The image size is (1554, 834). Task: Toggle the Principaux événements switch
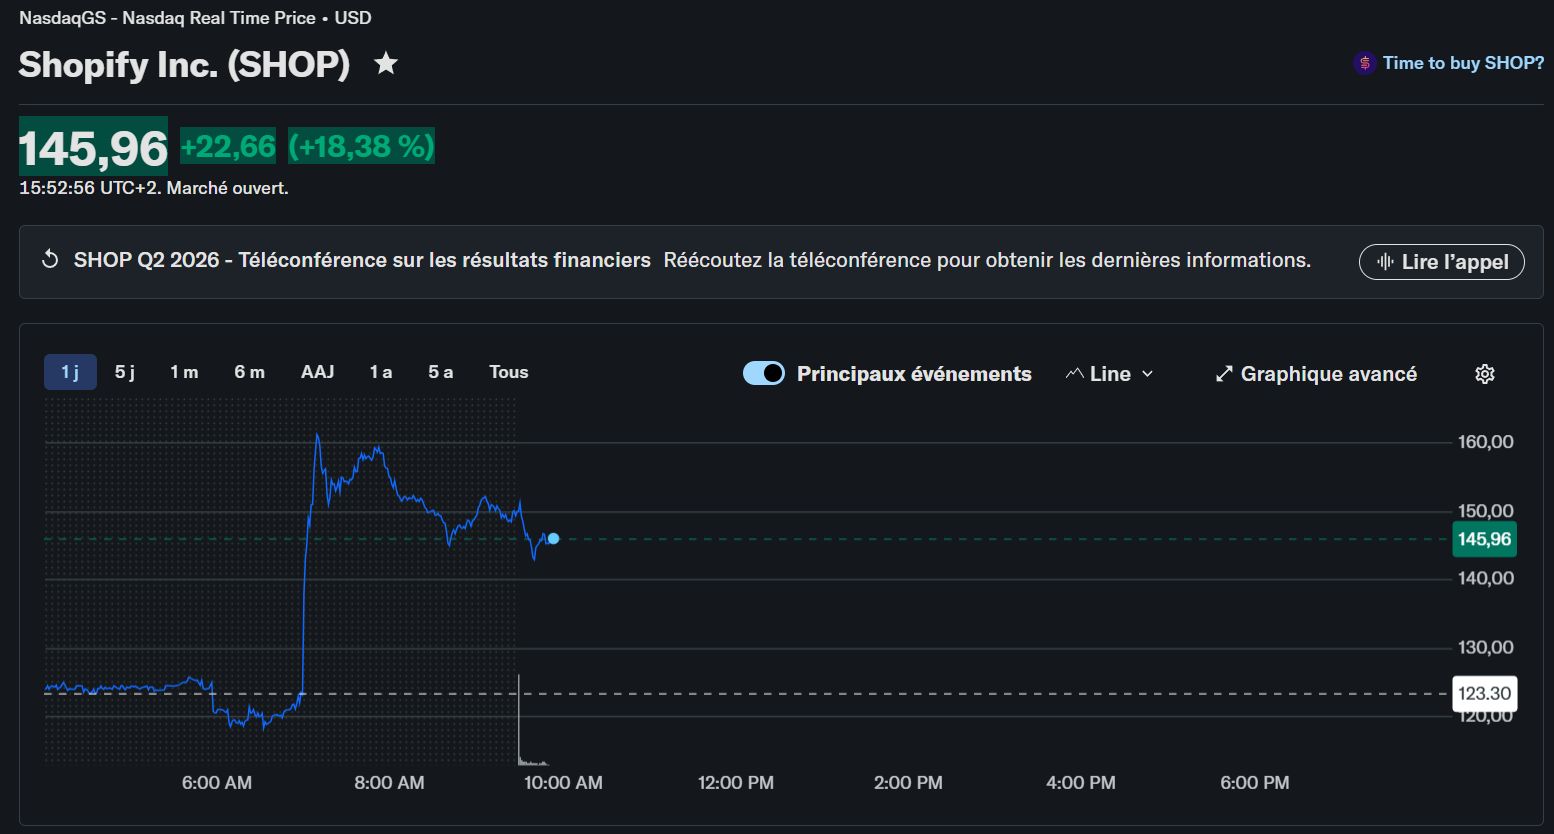coord(764,373)
